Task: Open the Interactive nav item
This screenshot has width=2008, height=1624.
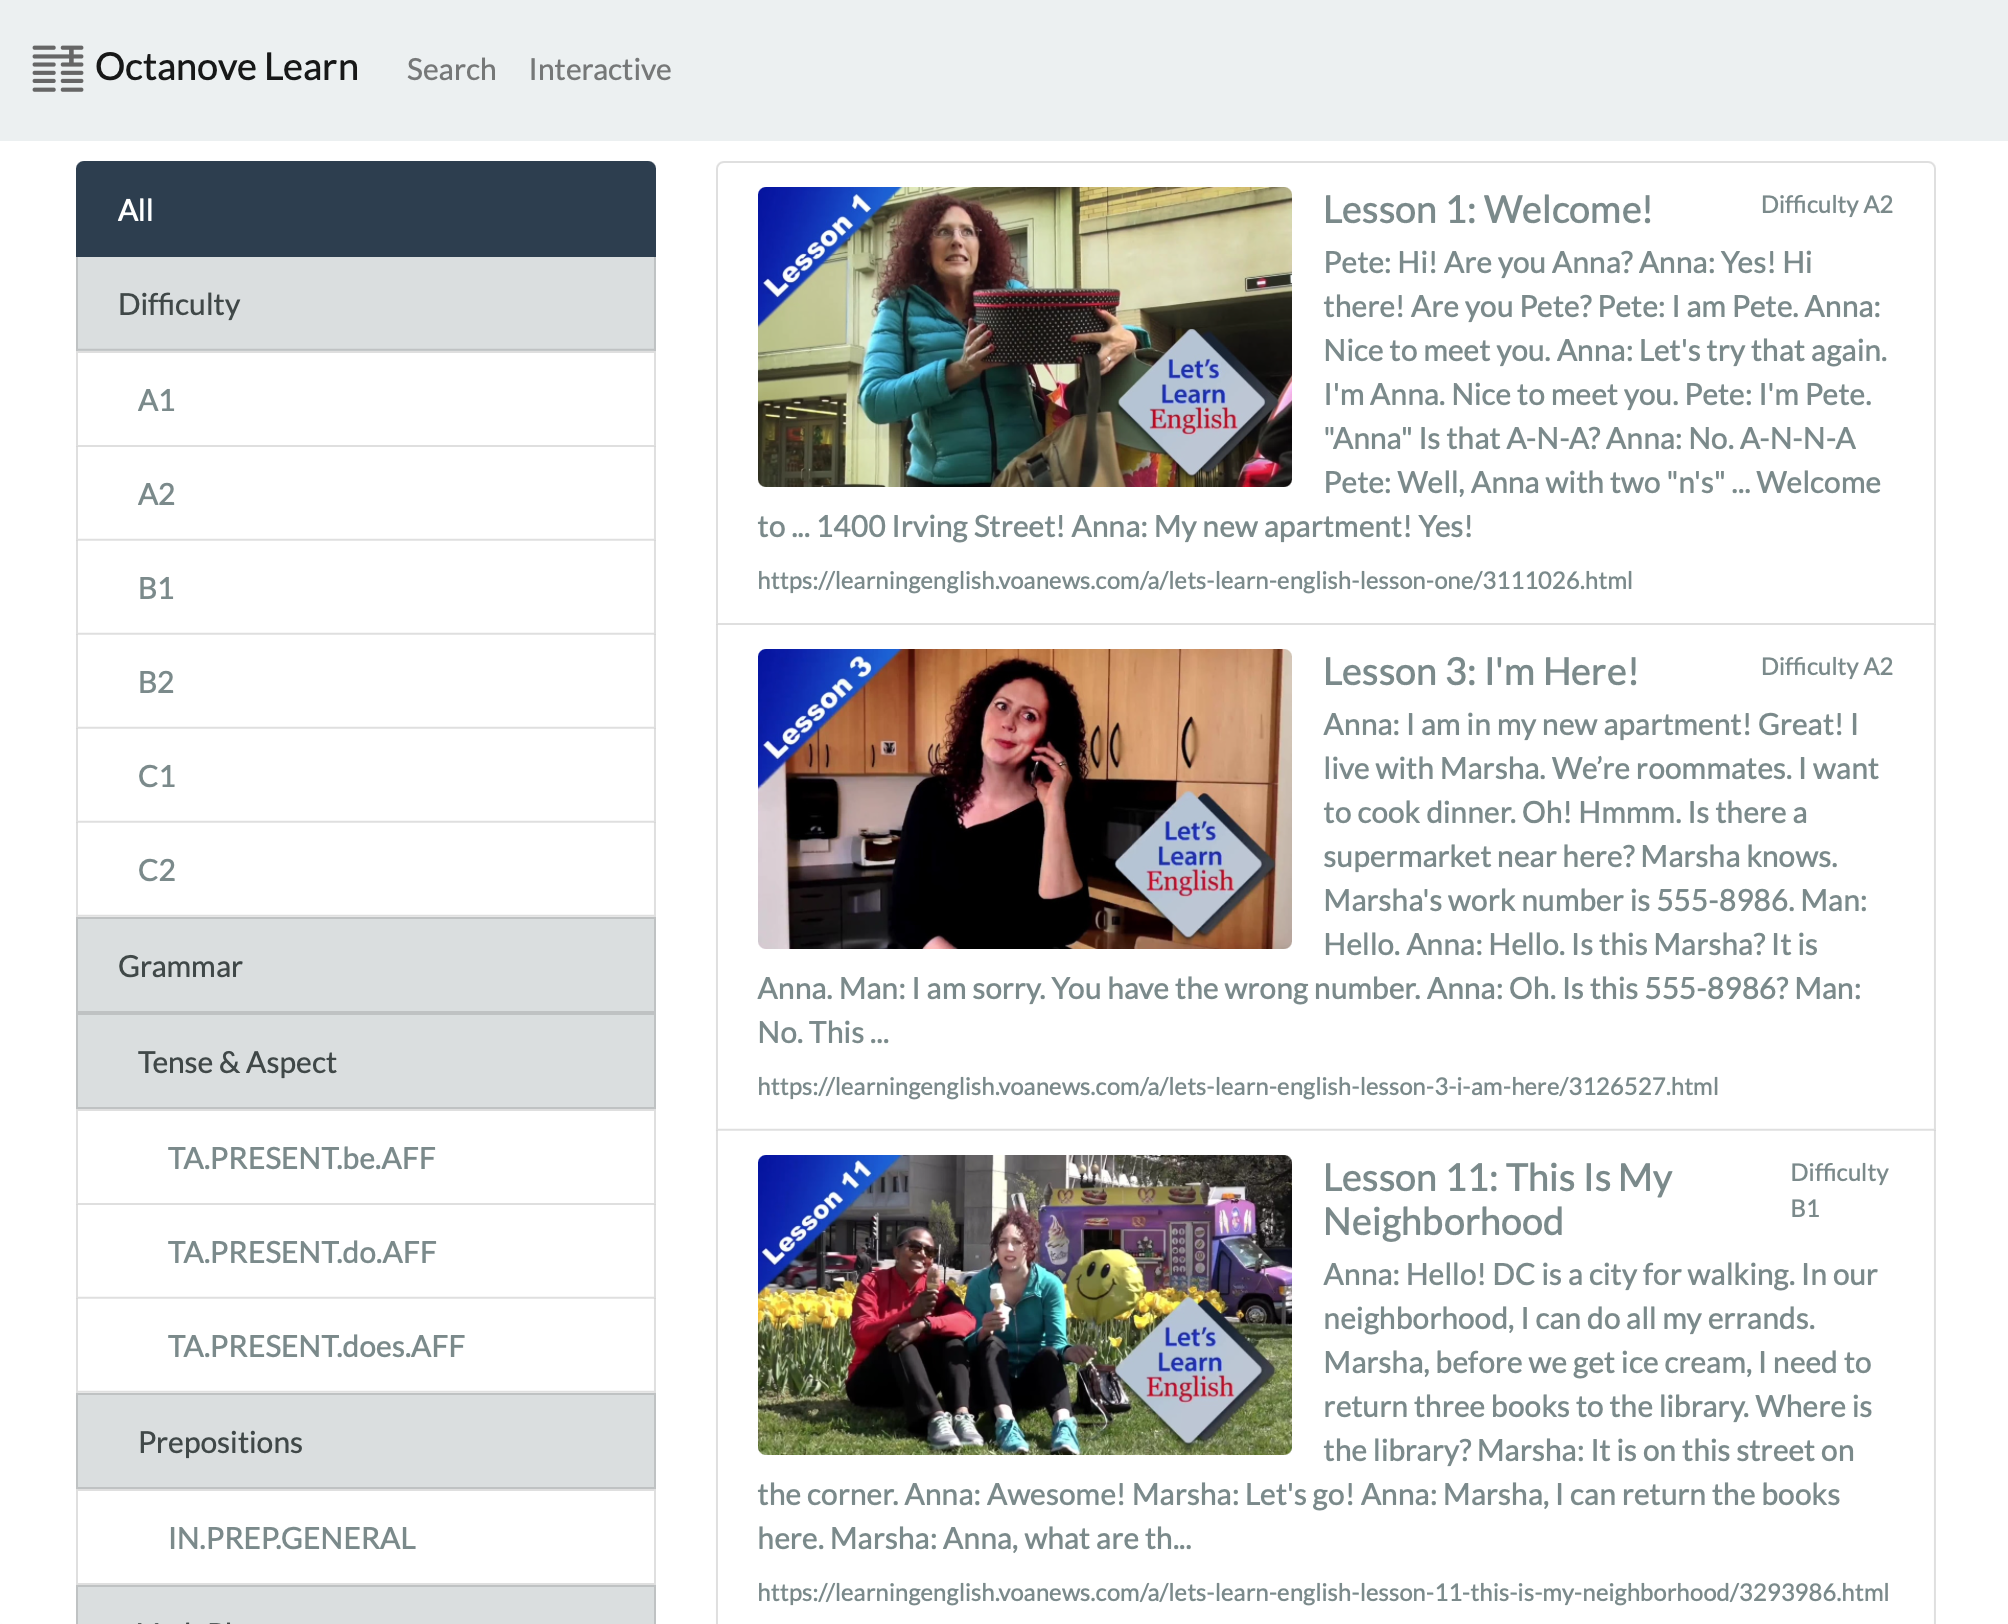Action: pos(599,69)
